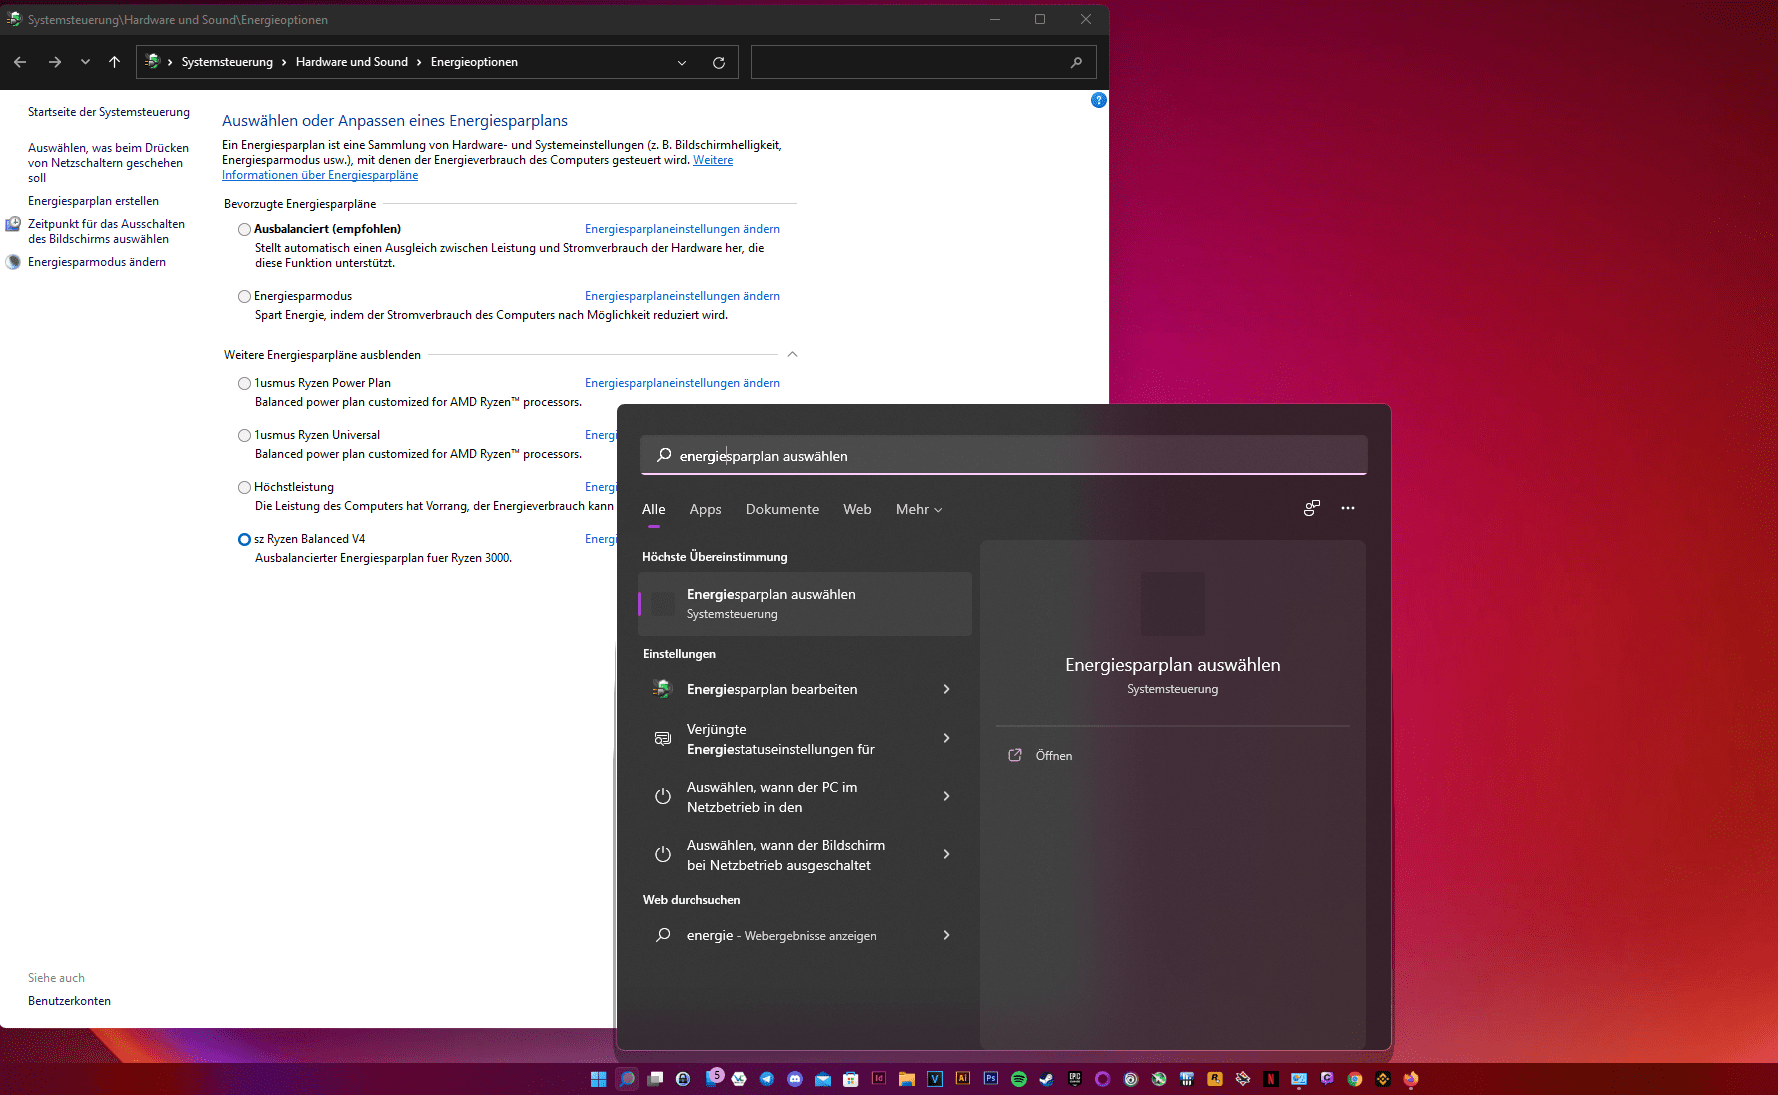Open Energiesparmodus ändern sidebar link
This screenshot has width=1778, height=1095.
coord(97,262)
